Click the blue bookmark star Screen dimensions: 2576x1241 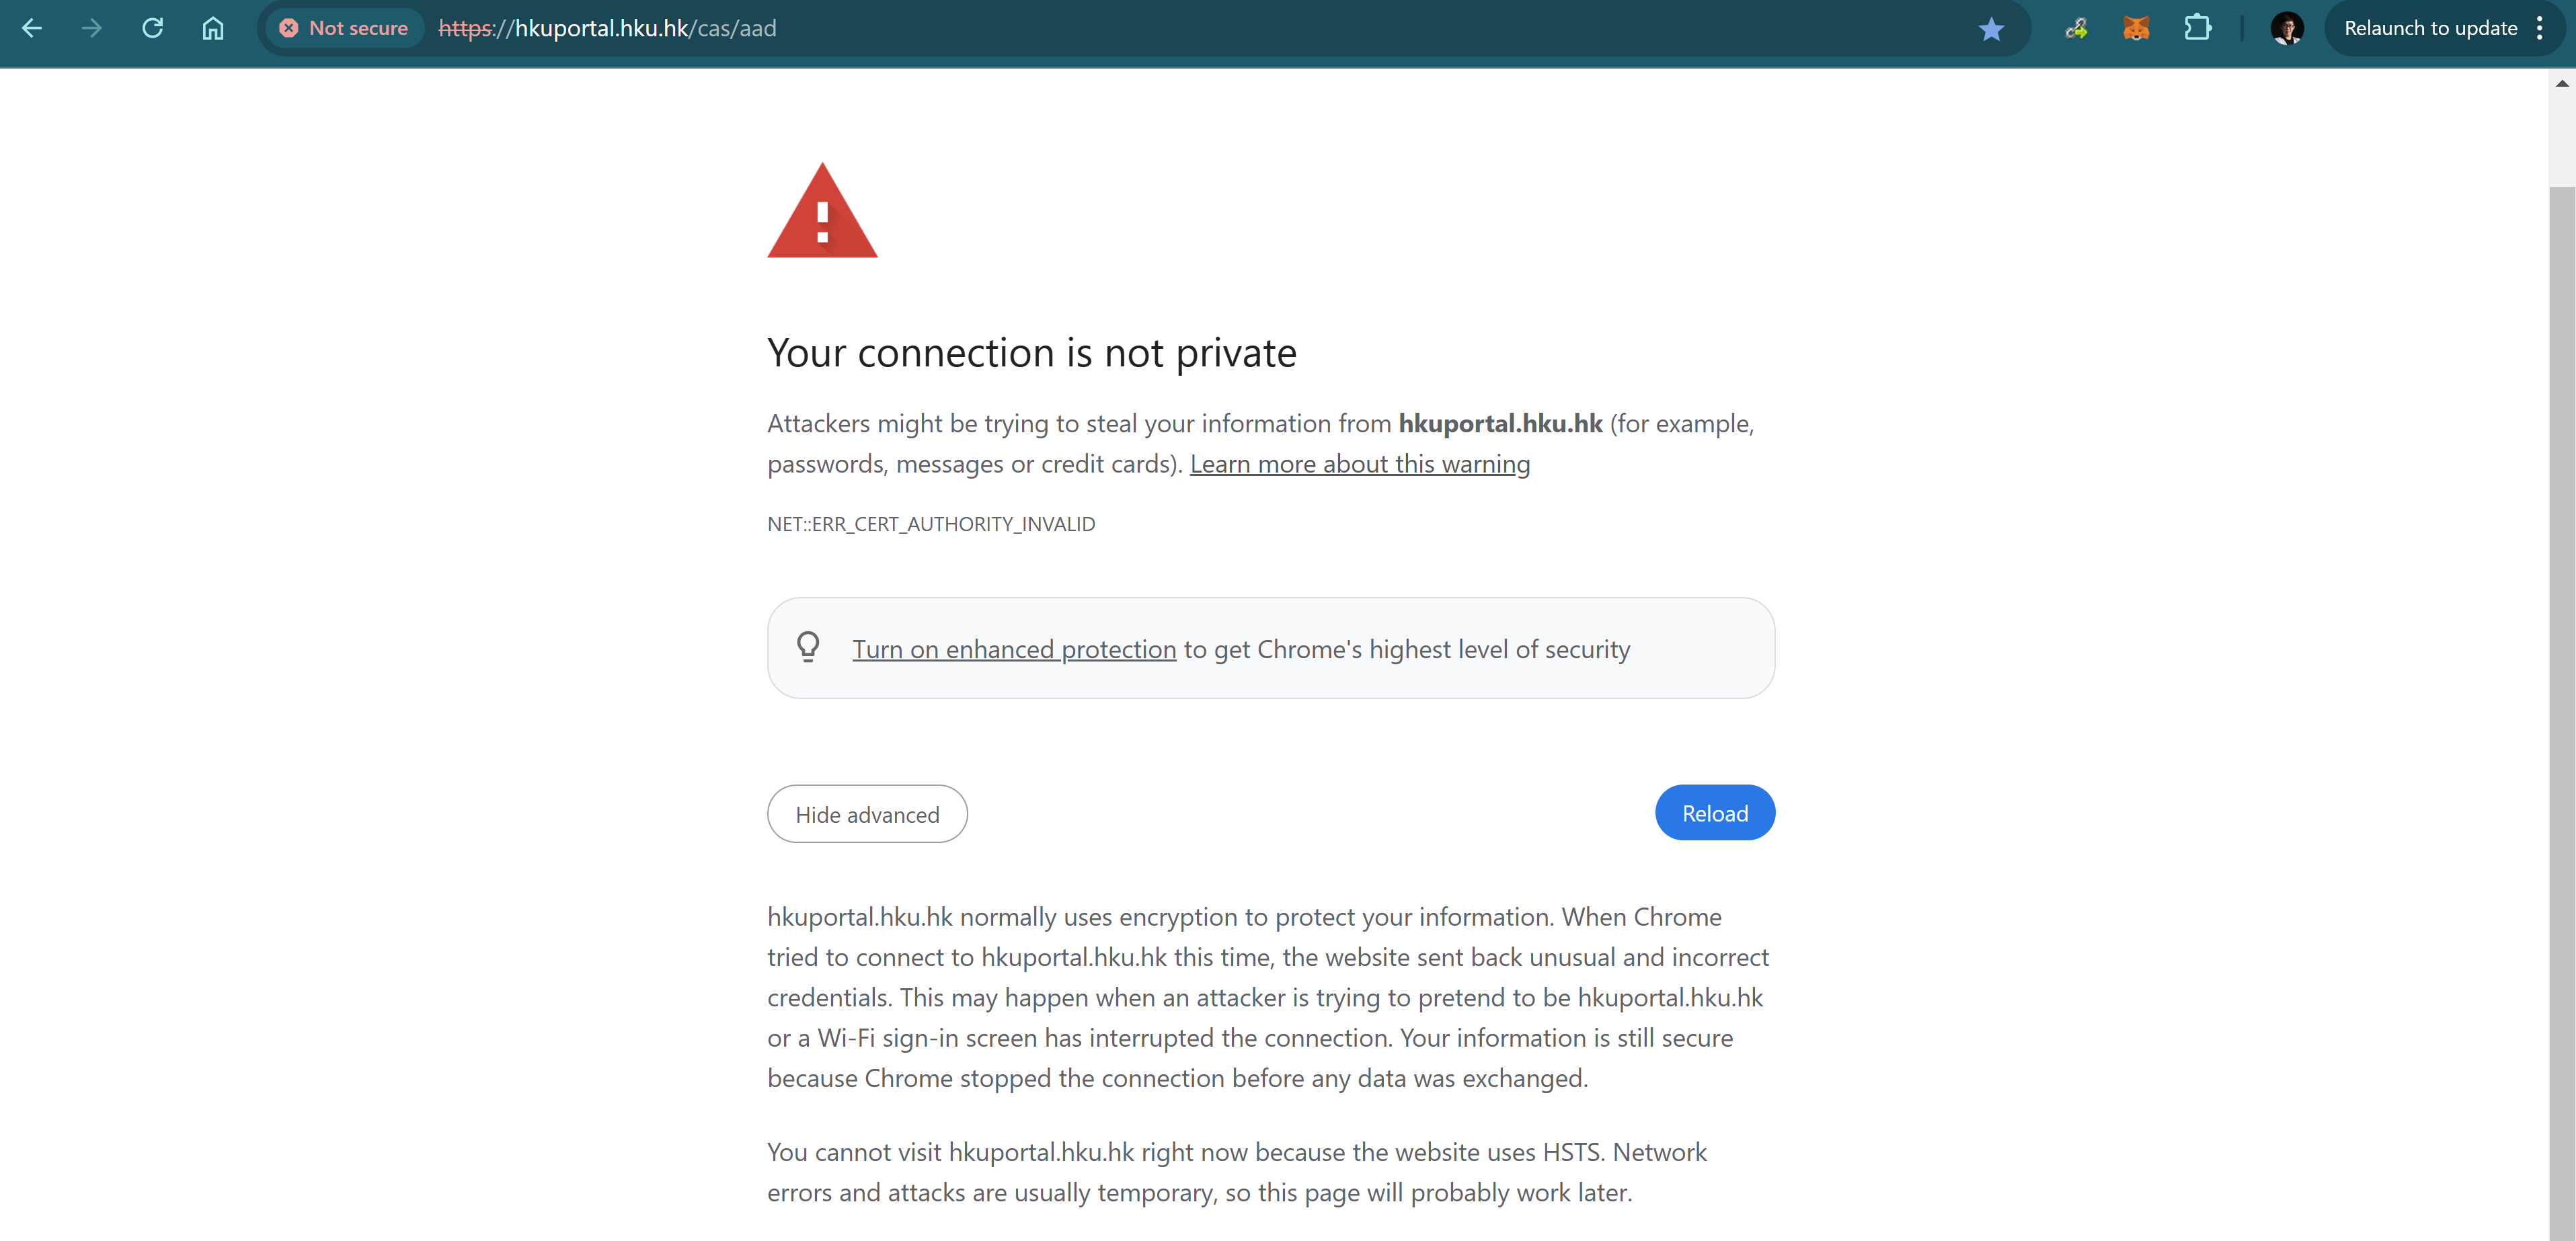point(1991,29)
